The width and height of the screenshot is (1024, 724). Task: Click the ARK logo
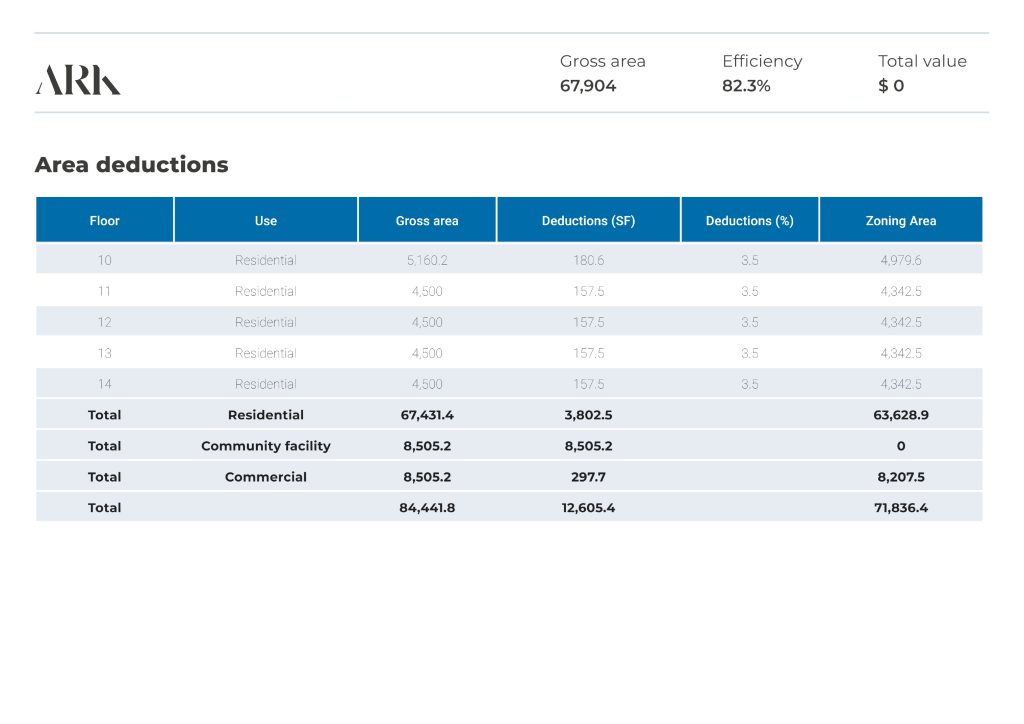(x=78, y=80)
